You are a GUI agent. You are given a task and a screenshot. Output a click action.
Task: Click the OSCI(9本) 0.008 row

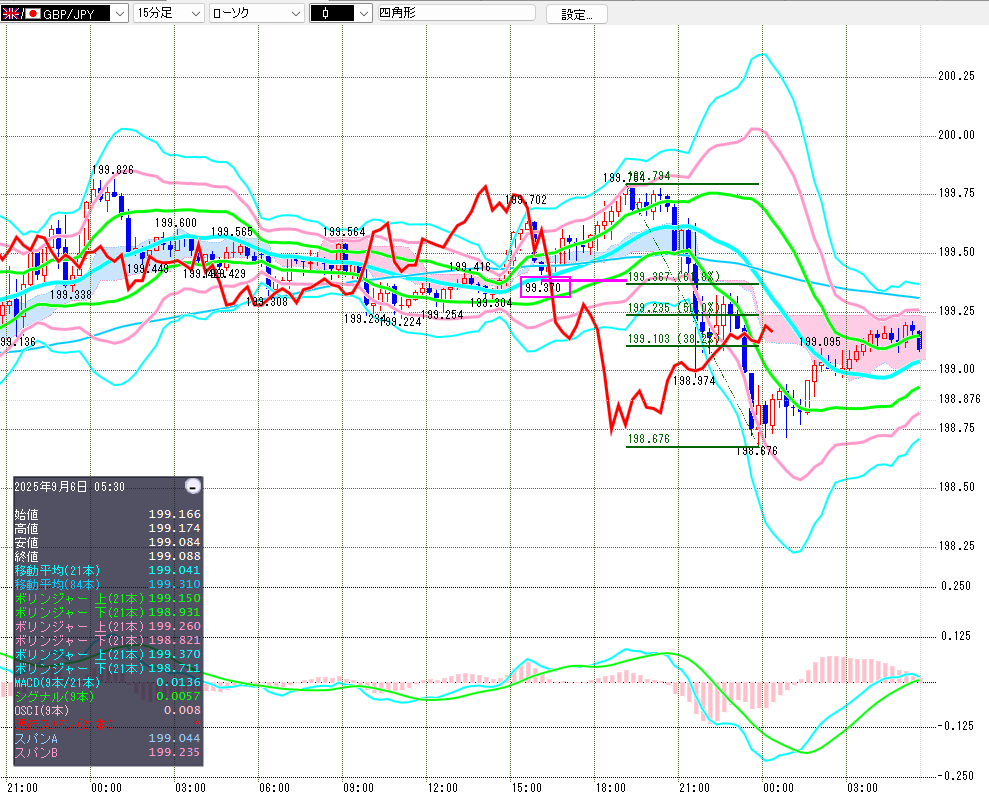tap(108, 710)
